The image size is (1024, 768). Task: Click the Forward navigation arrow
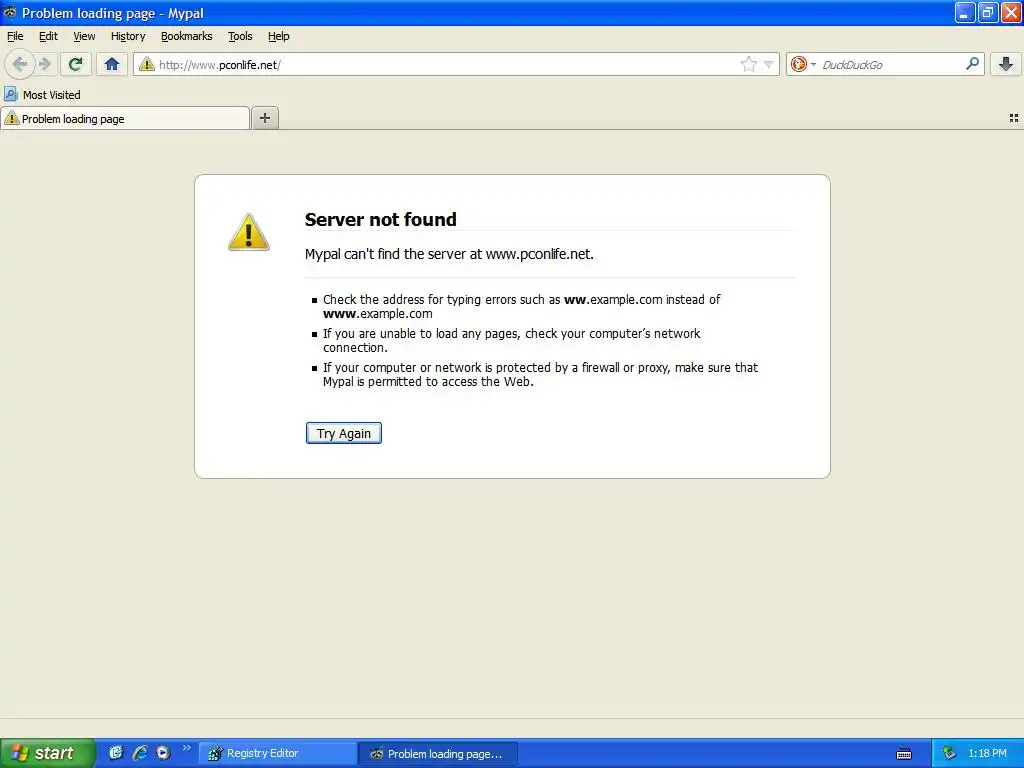45,64
